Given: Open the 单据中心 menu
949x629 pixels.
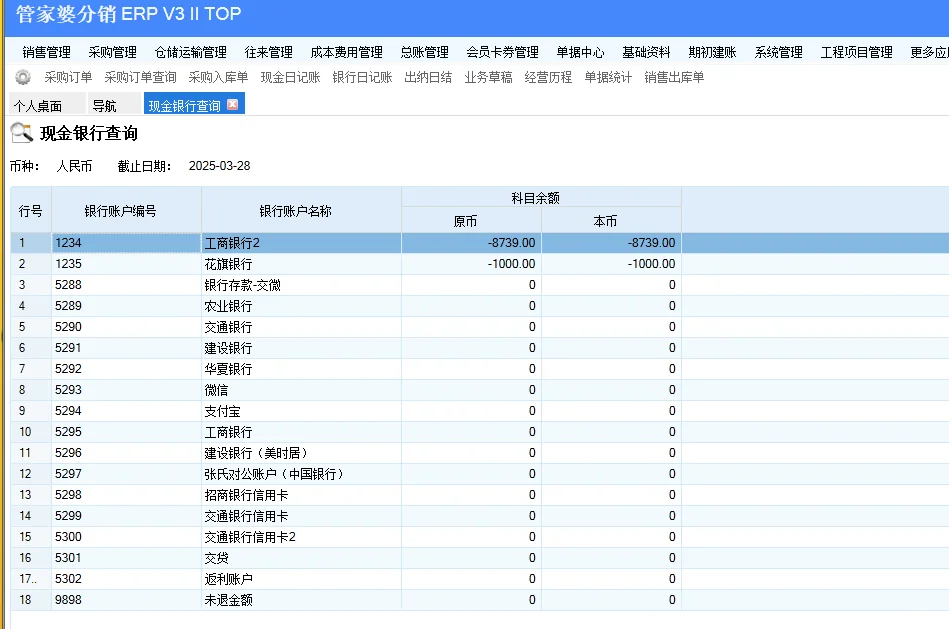Looking at the screenshot, I should [x=580, y=52].
